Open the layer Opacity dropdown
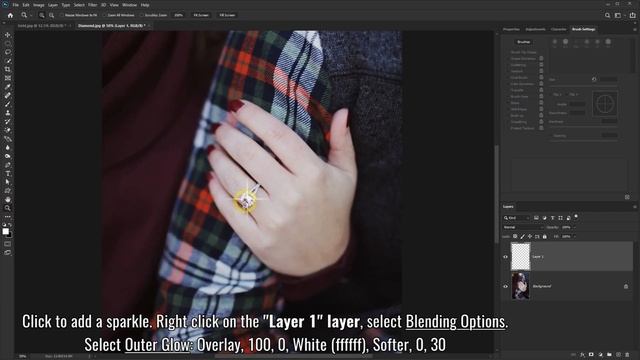 click(574, 227)
